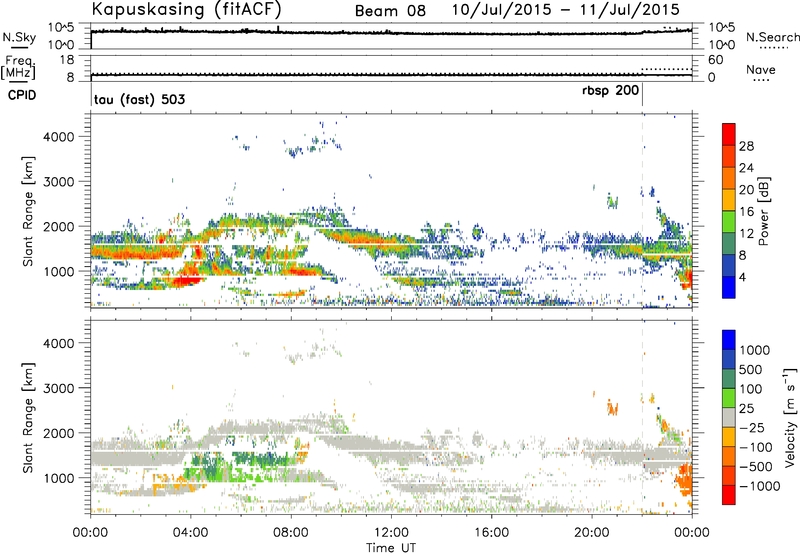Click the Kapuskasing (fitACF) plot title
Image resolution: width=800 pixels, height=554 pixels.
[186, 9]
